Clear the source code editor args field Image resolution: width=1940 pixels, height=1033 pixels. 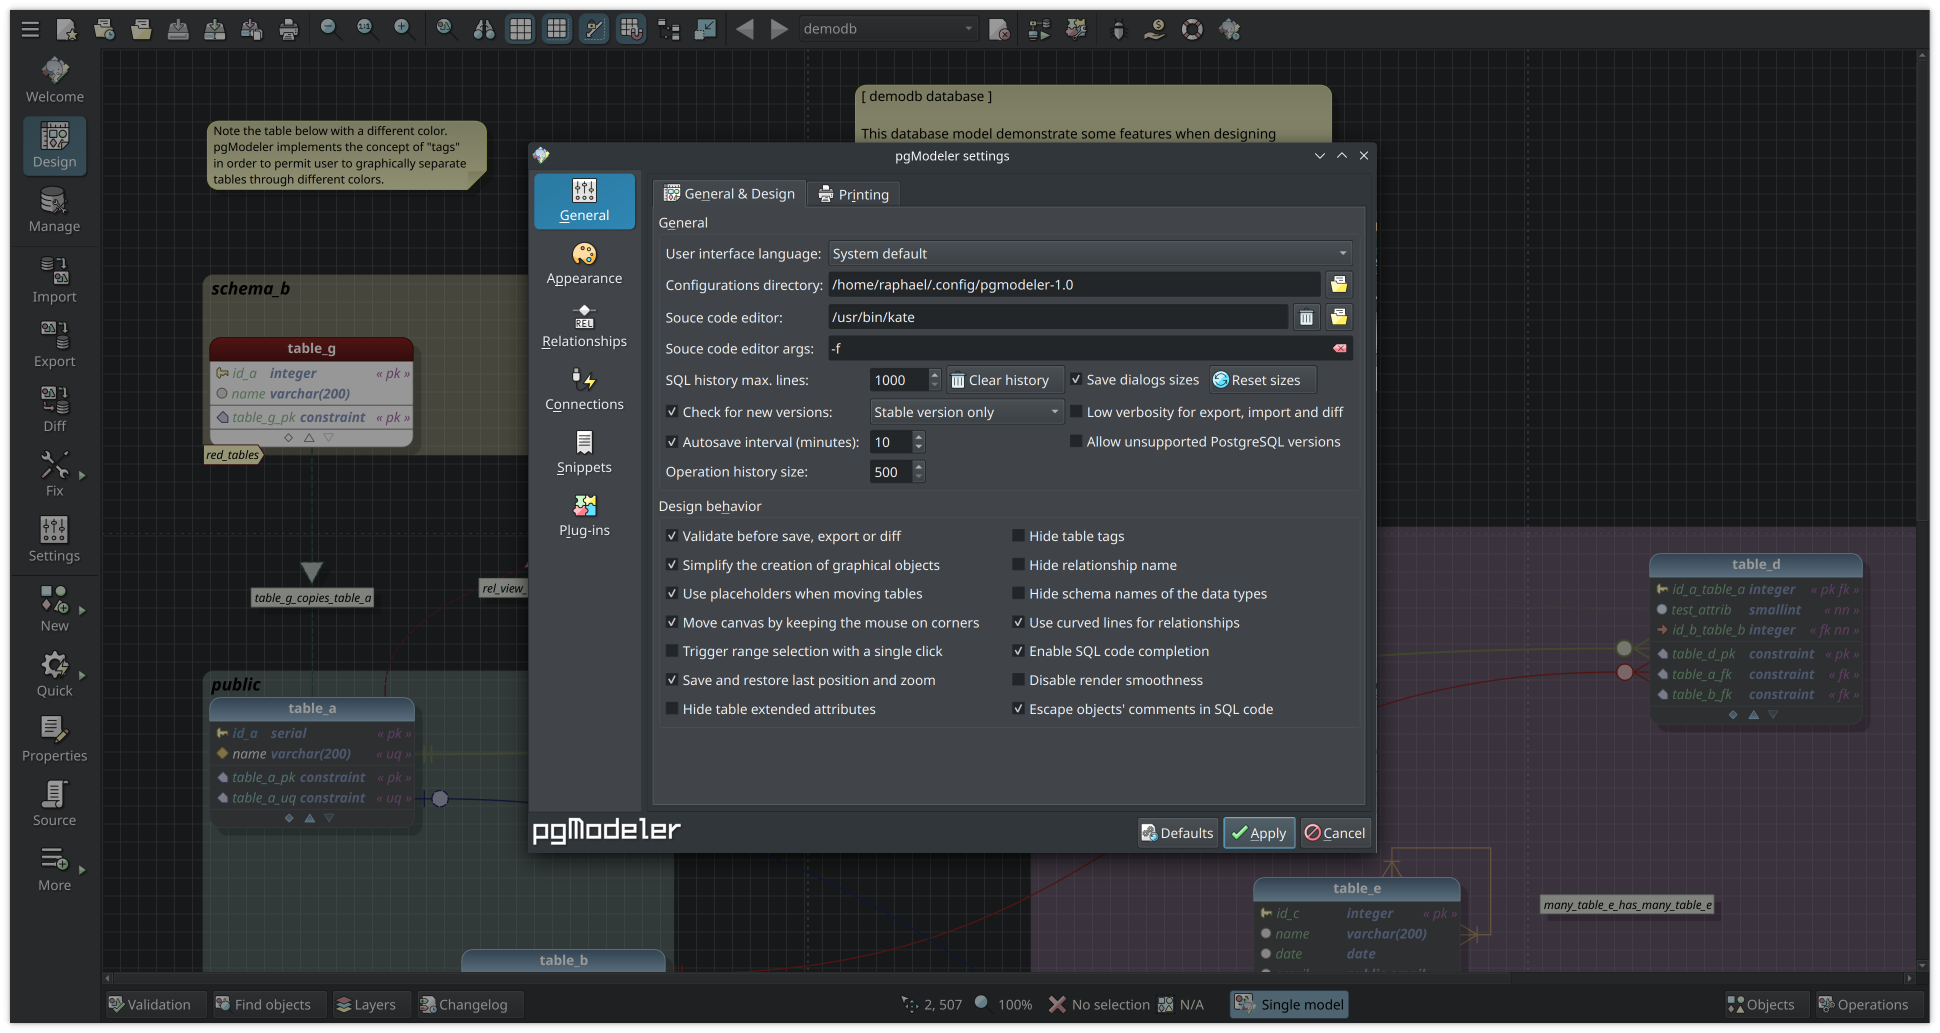tap(1340, 349)
